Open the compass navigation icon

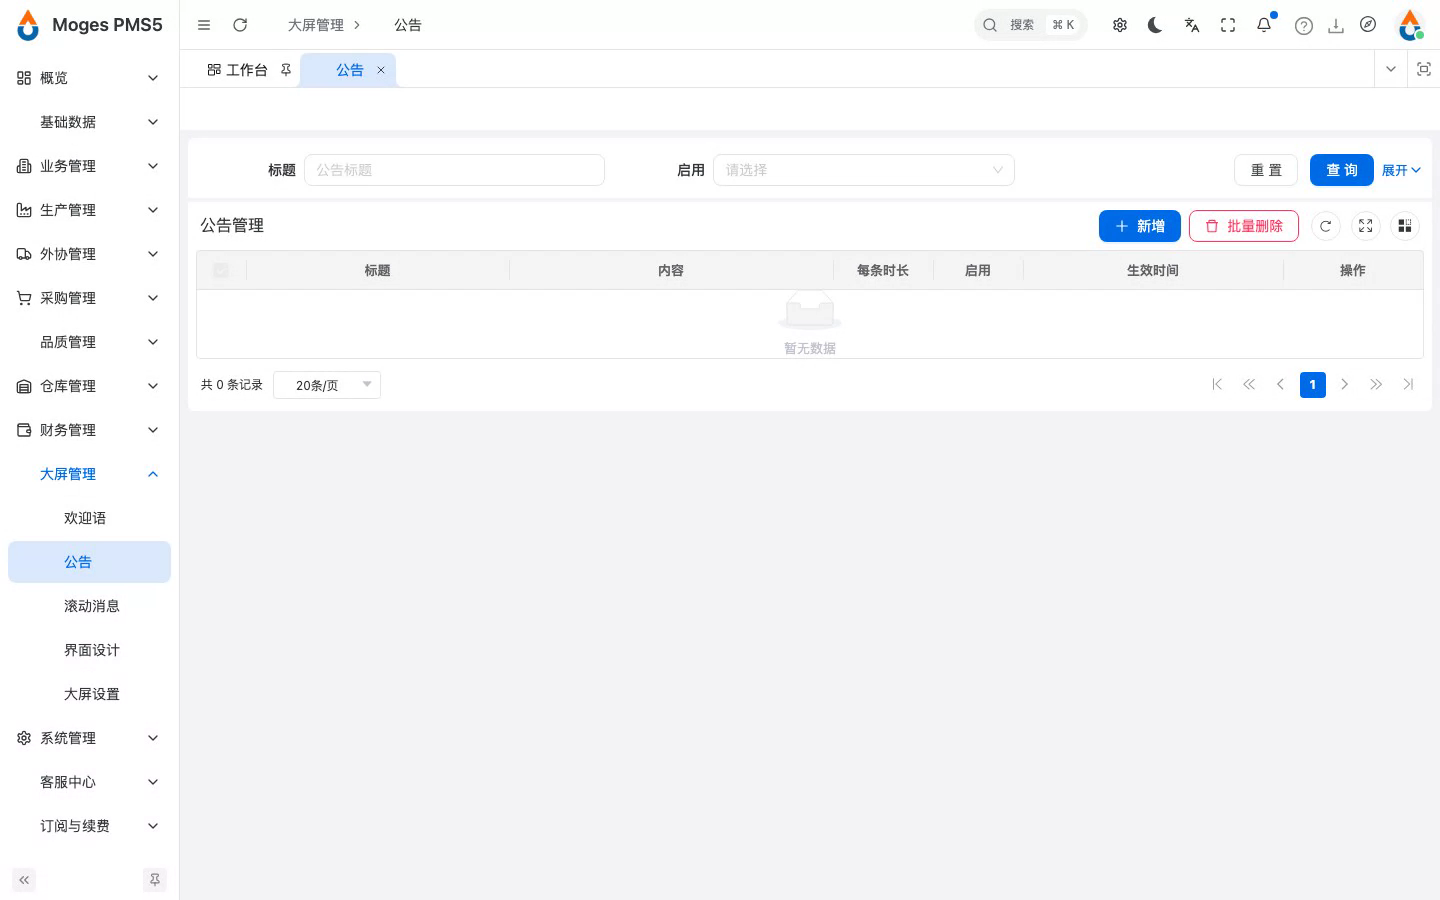(x=1368, y=25)
